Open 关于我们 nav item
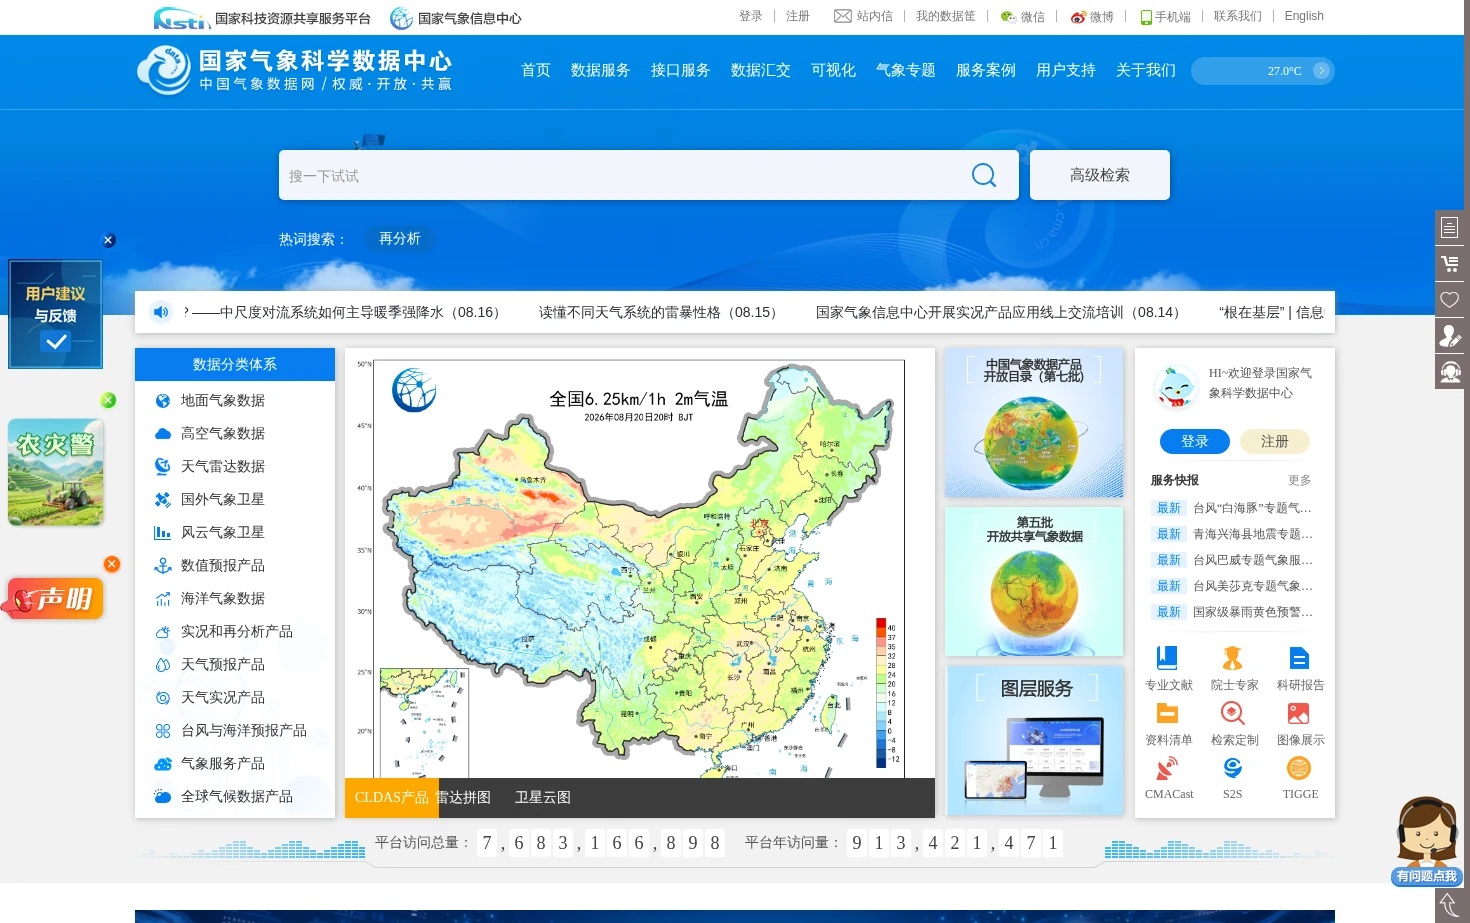This screenshot has height=923, width=1470. [1145, 70]
